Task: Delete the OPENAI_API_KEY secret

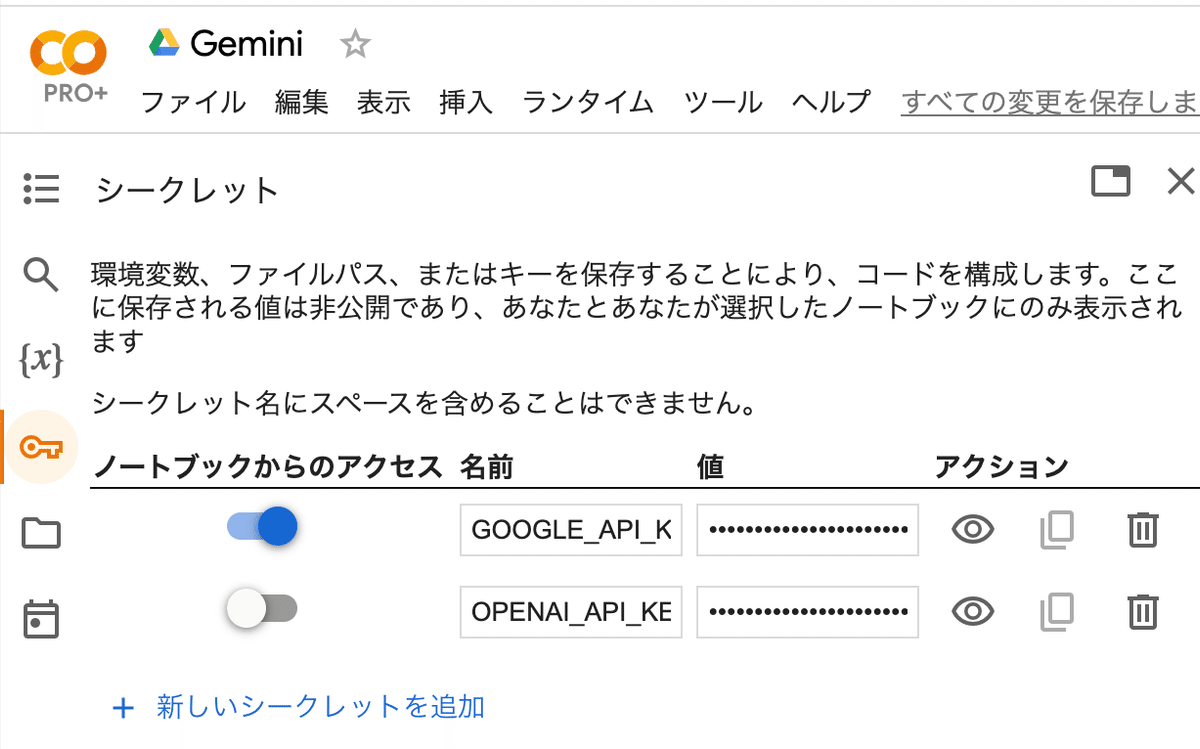Action: click(x=1143, y=611)
